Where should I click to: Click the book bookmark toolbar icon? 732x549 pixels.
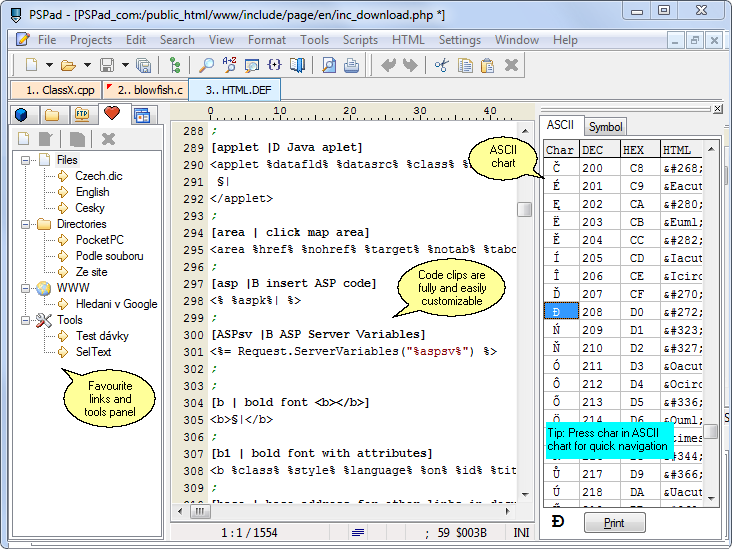pyautogui.click(x=297, y=65)
